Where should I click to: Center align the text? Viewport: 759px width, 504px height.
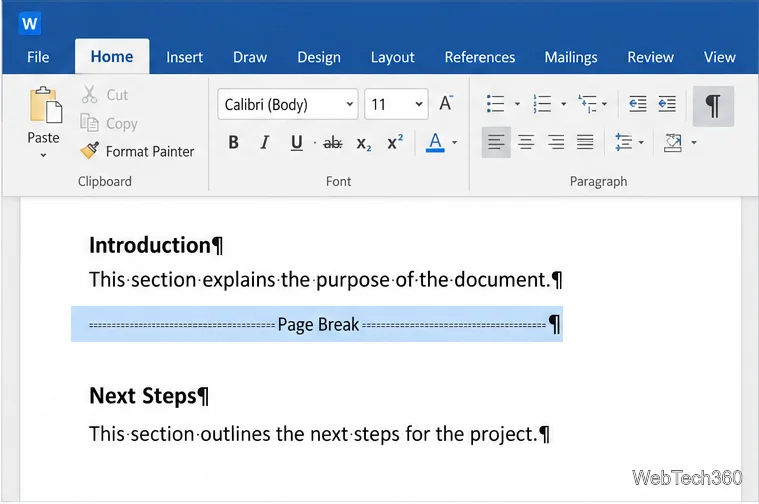[526, 142]
